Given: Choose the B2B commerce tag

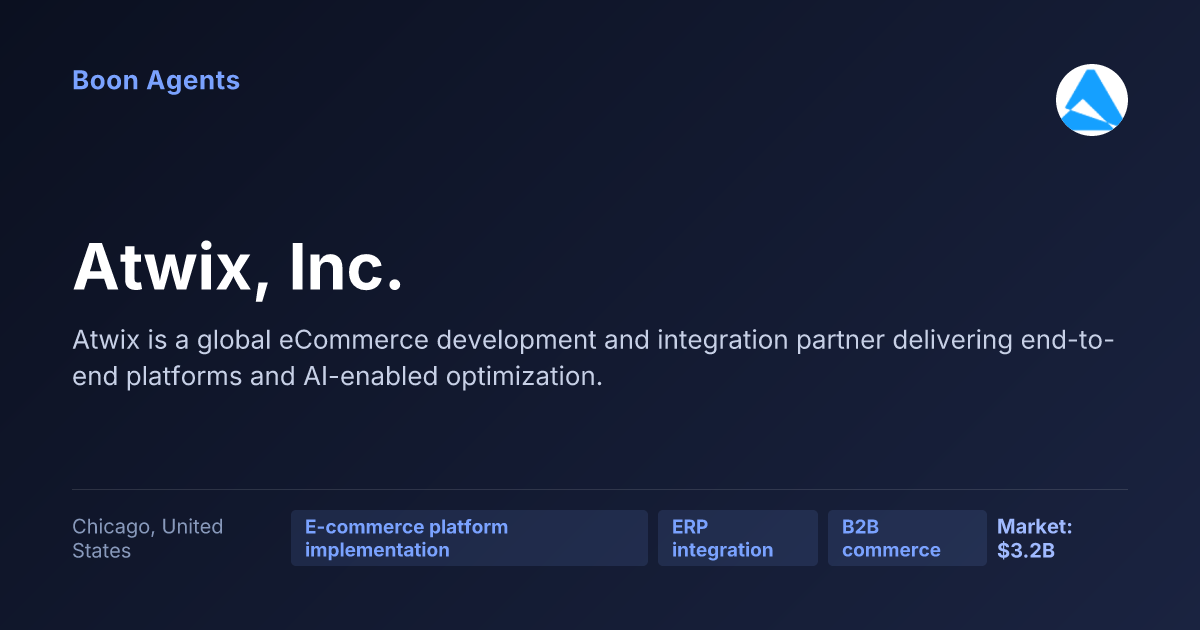Looking at the screenshot, I should 907,538.
